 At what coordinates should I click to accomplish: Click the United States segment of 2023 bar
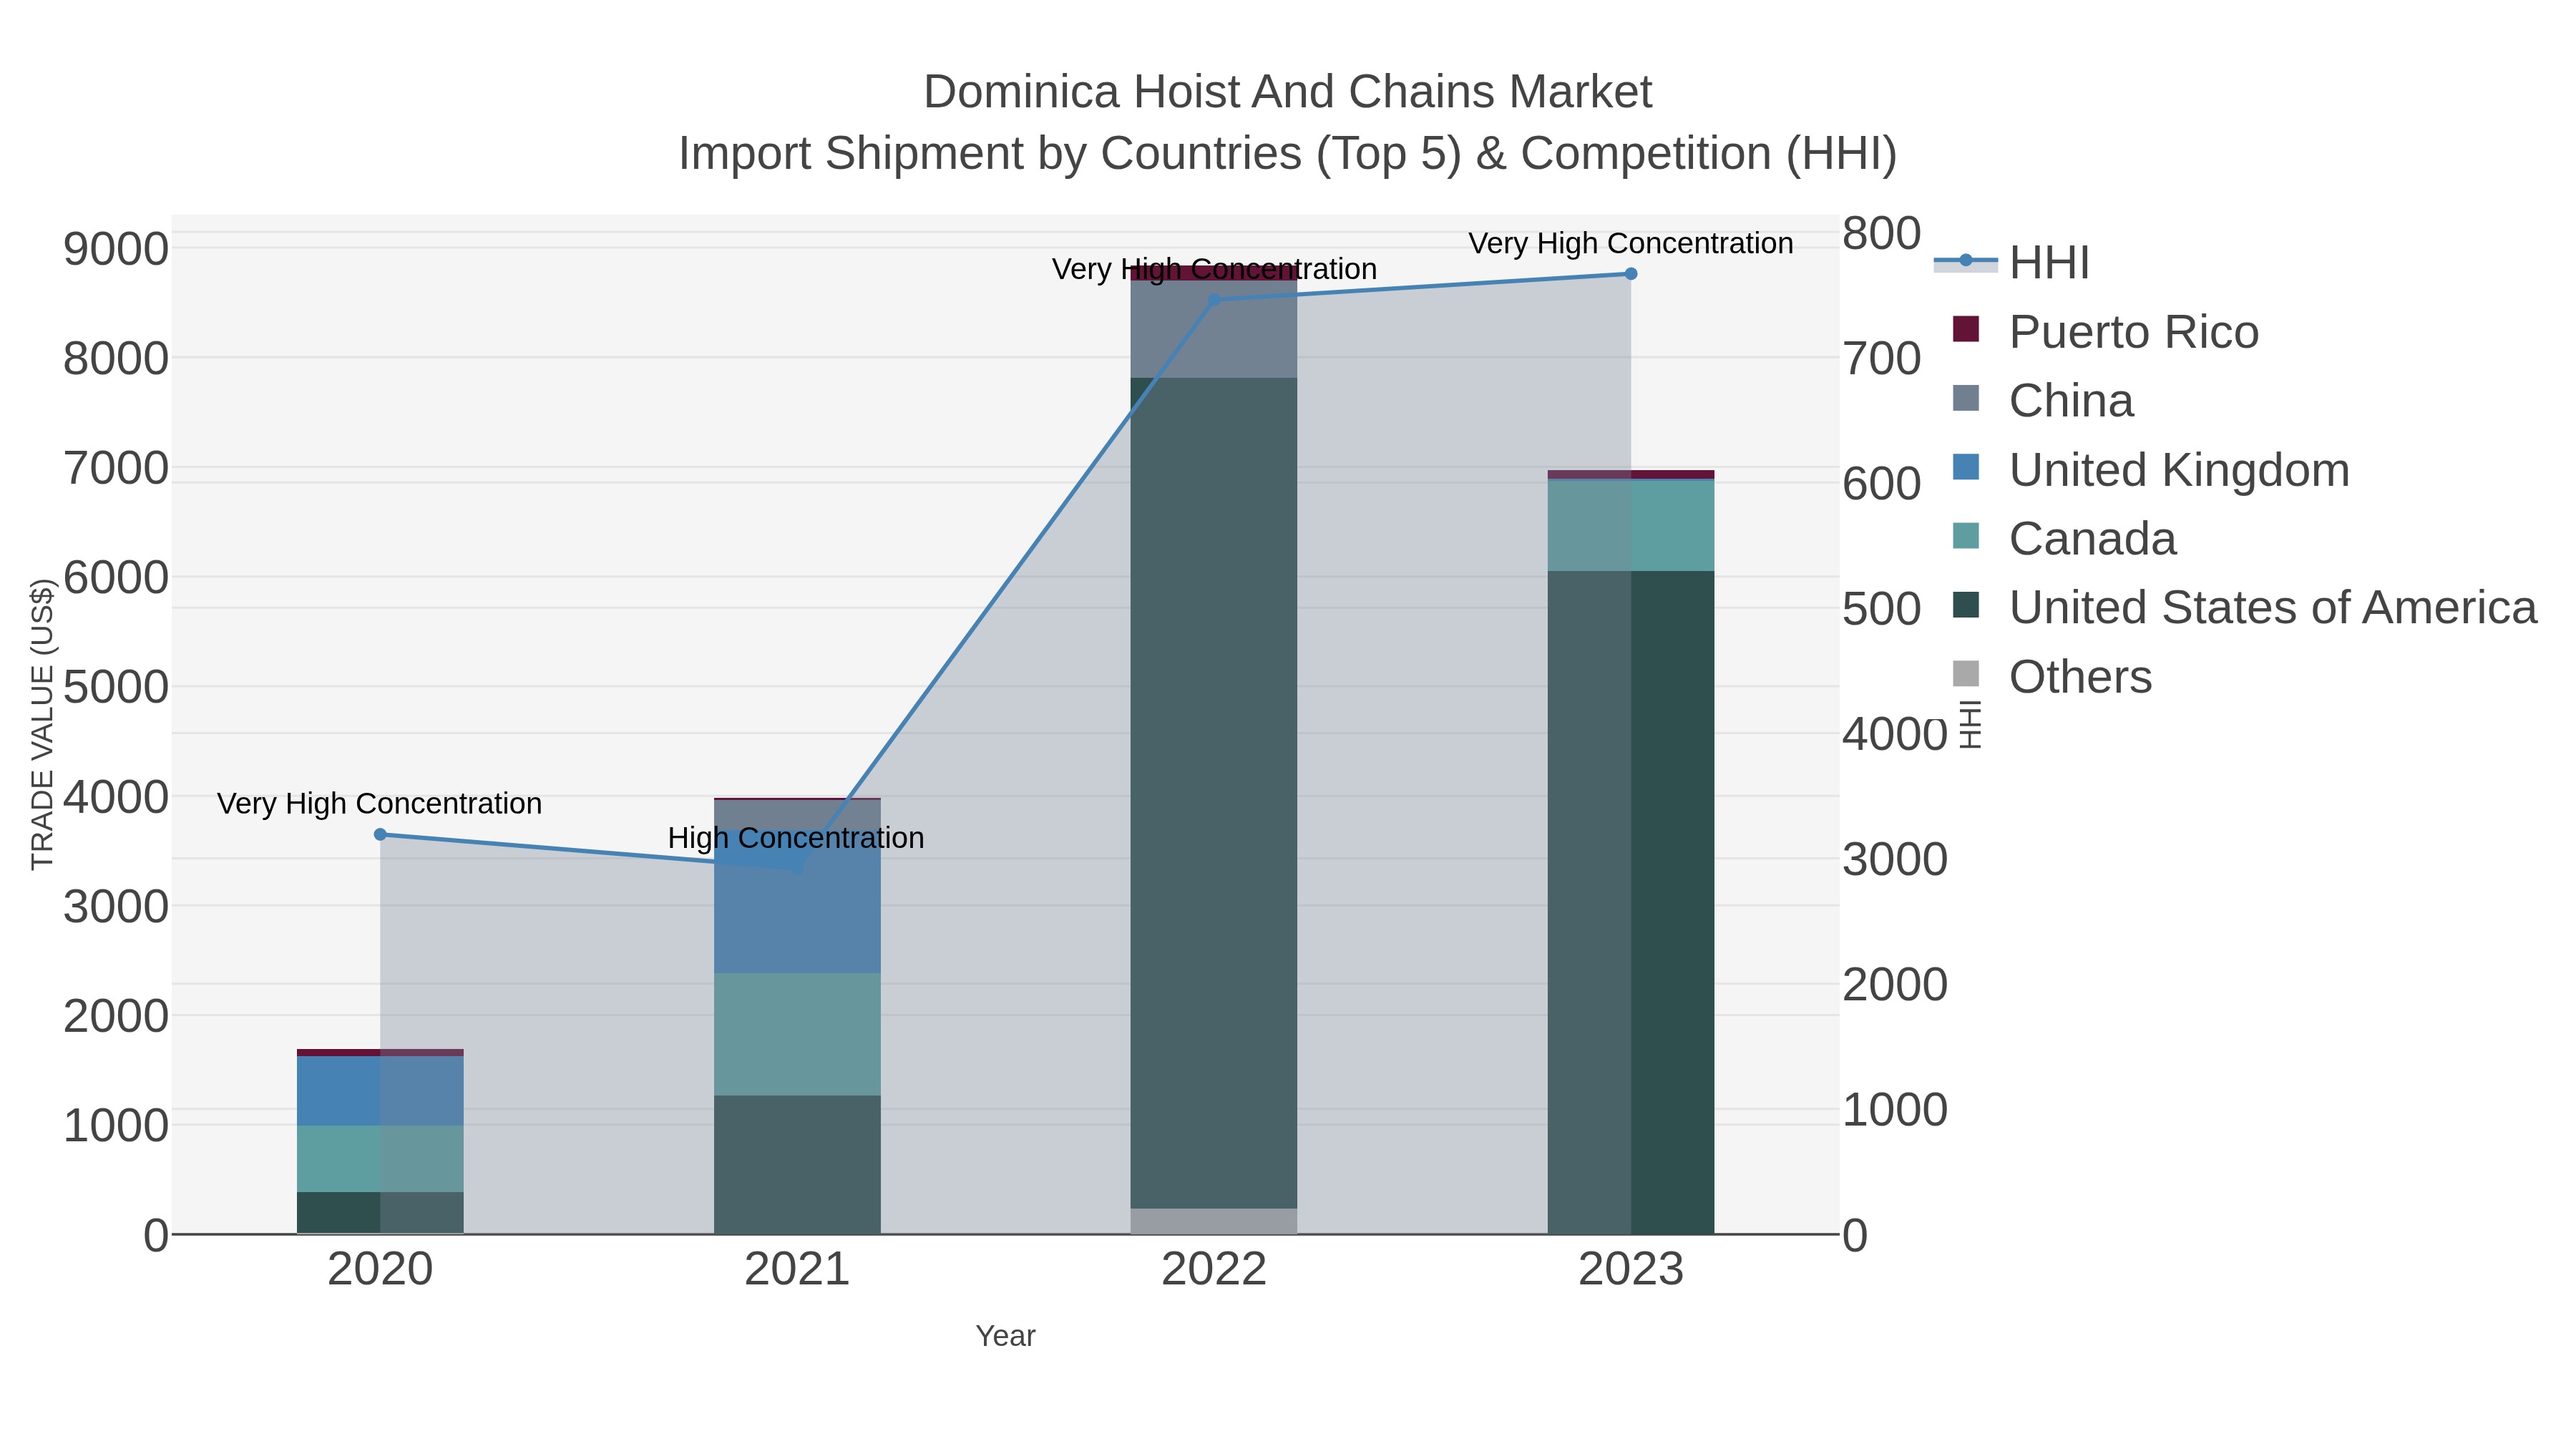click(1631, 902)
